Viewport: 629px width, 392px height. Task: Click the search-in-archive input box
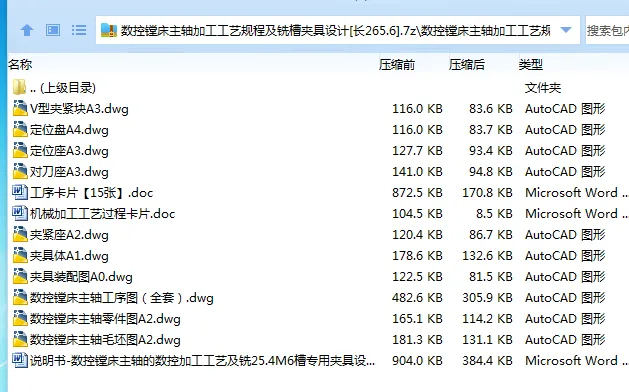point(607,30)
